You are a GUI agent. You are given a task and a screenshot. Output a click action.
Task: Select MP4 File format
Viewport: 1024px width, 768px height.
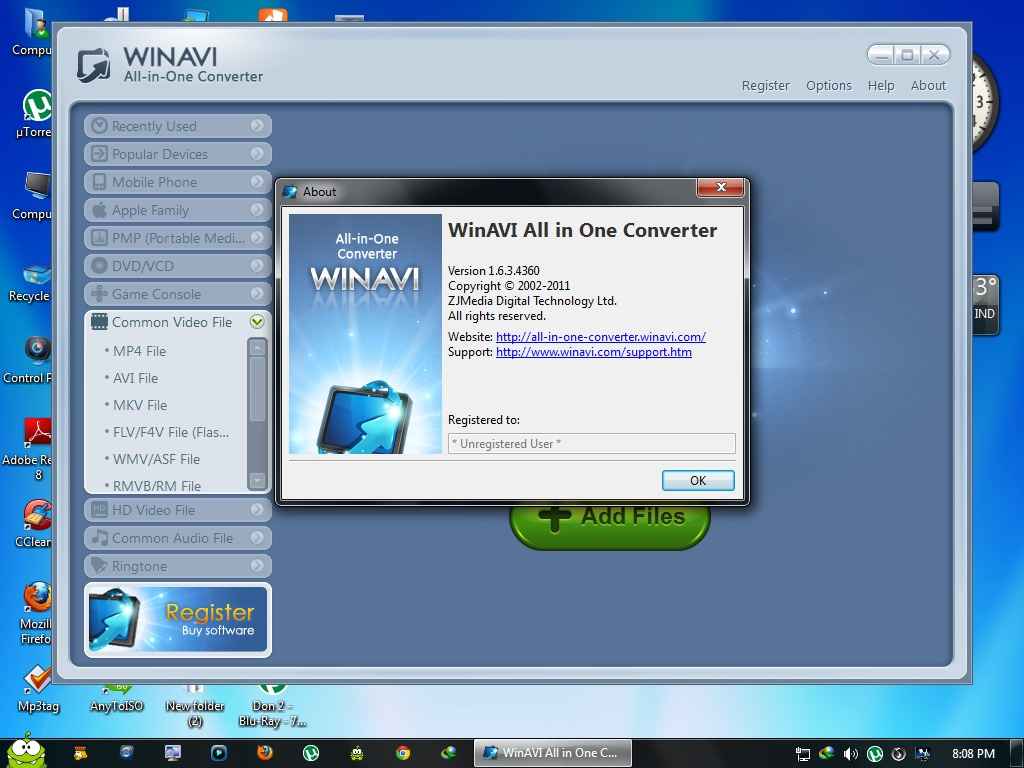pyautogui.click(x=139, y=351)
